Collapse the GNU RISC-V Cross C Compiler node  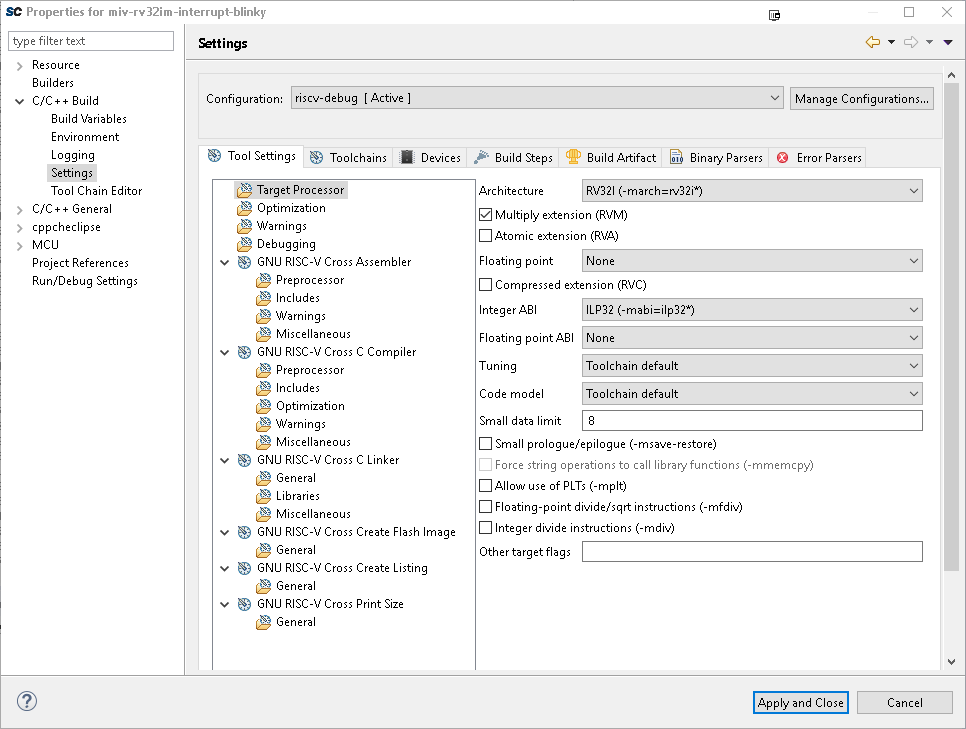point(225,352)
